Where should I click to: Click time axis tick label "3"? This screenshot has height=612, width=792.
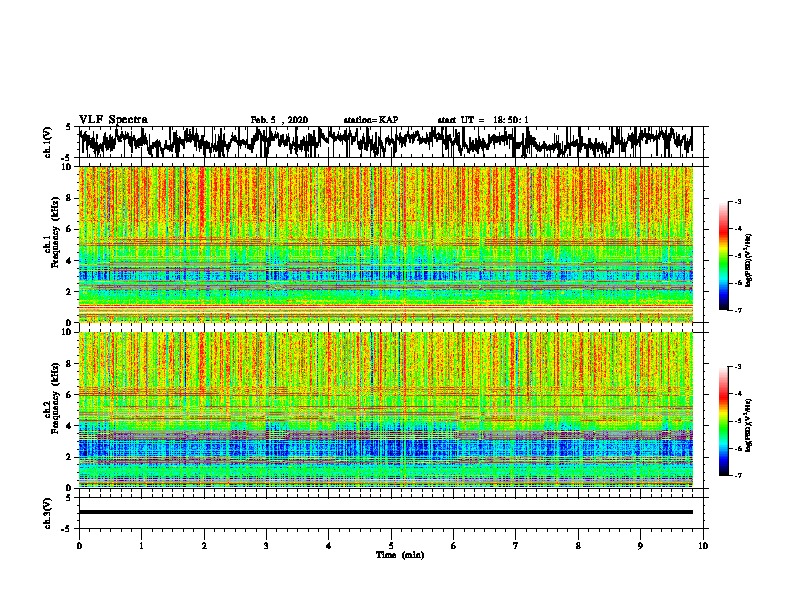(266, 546)
